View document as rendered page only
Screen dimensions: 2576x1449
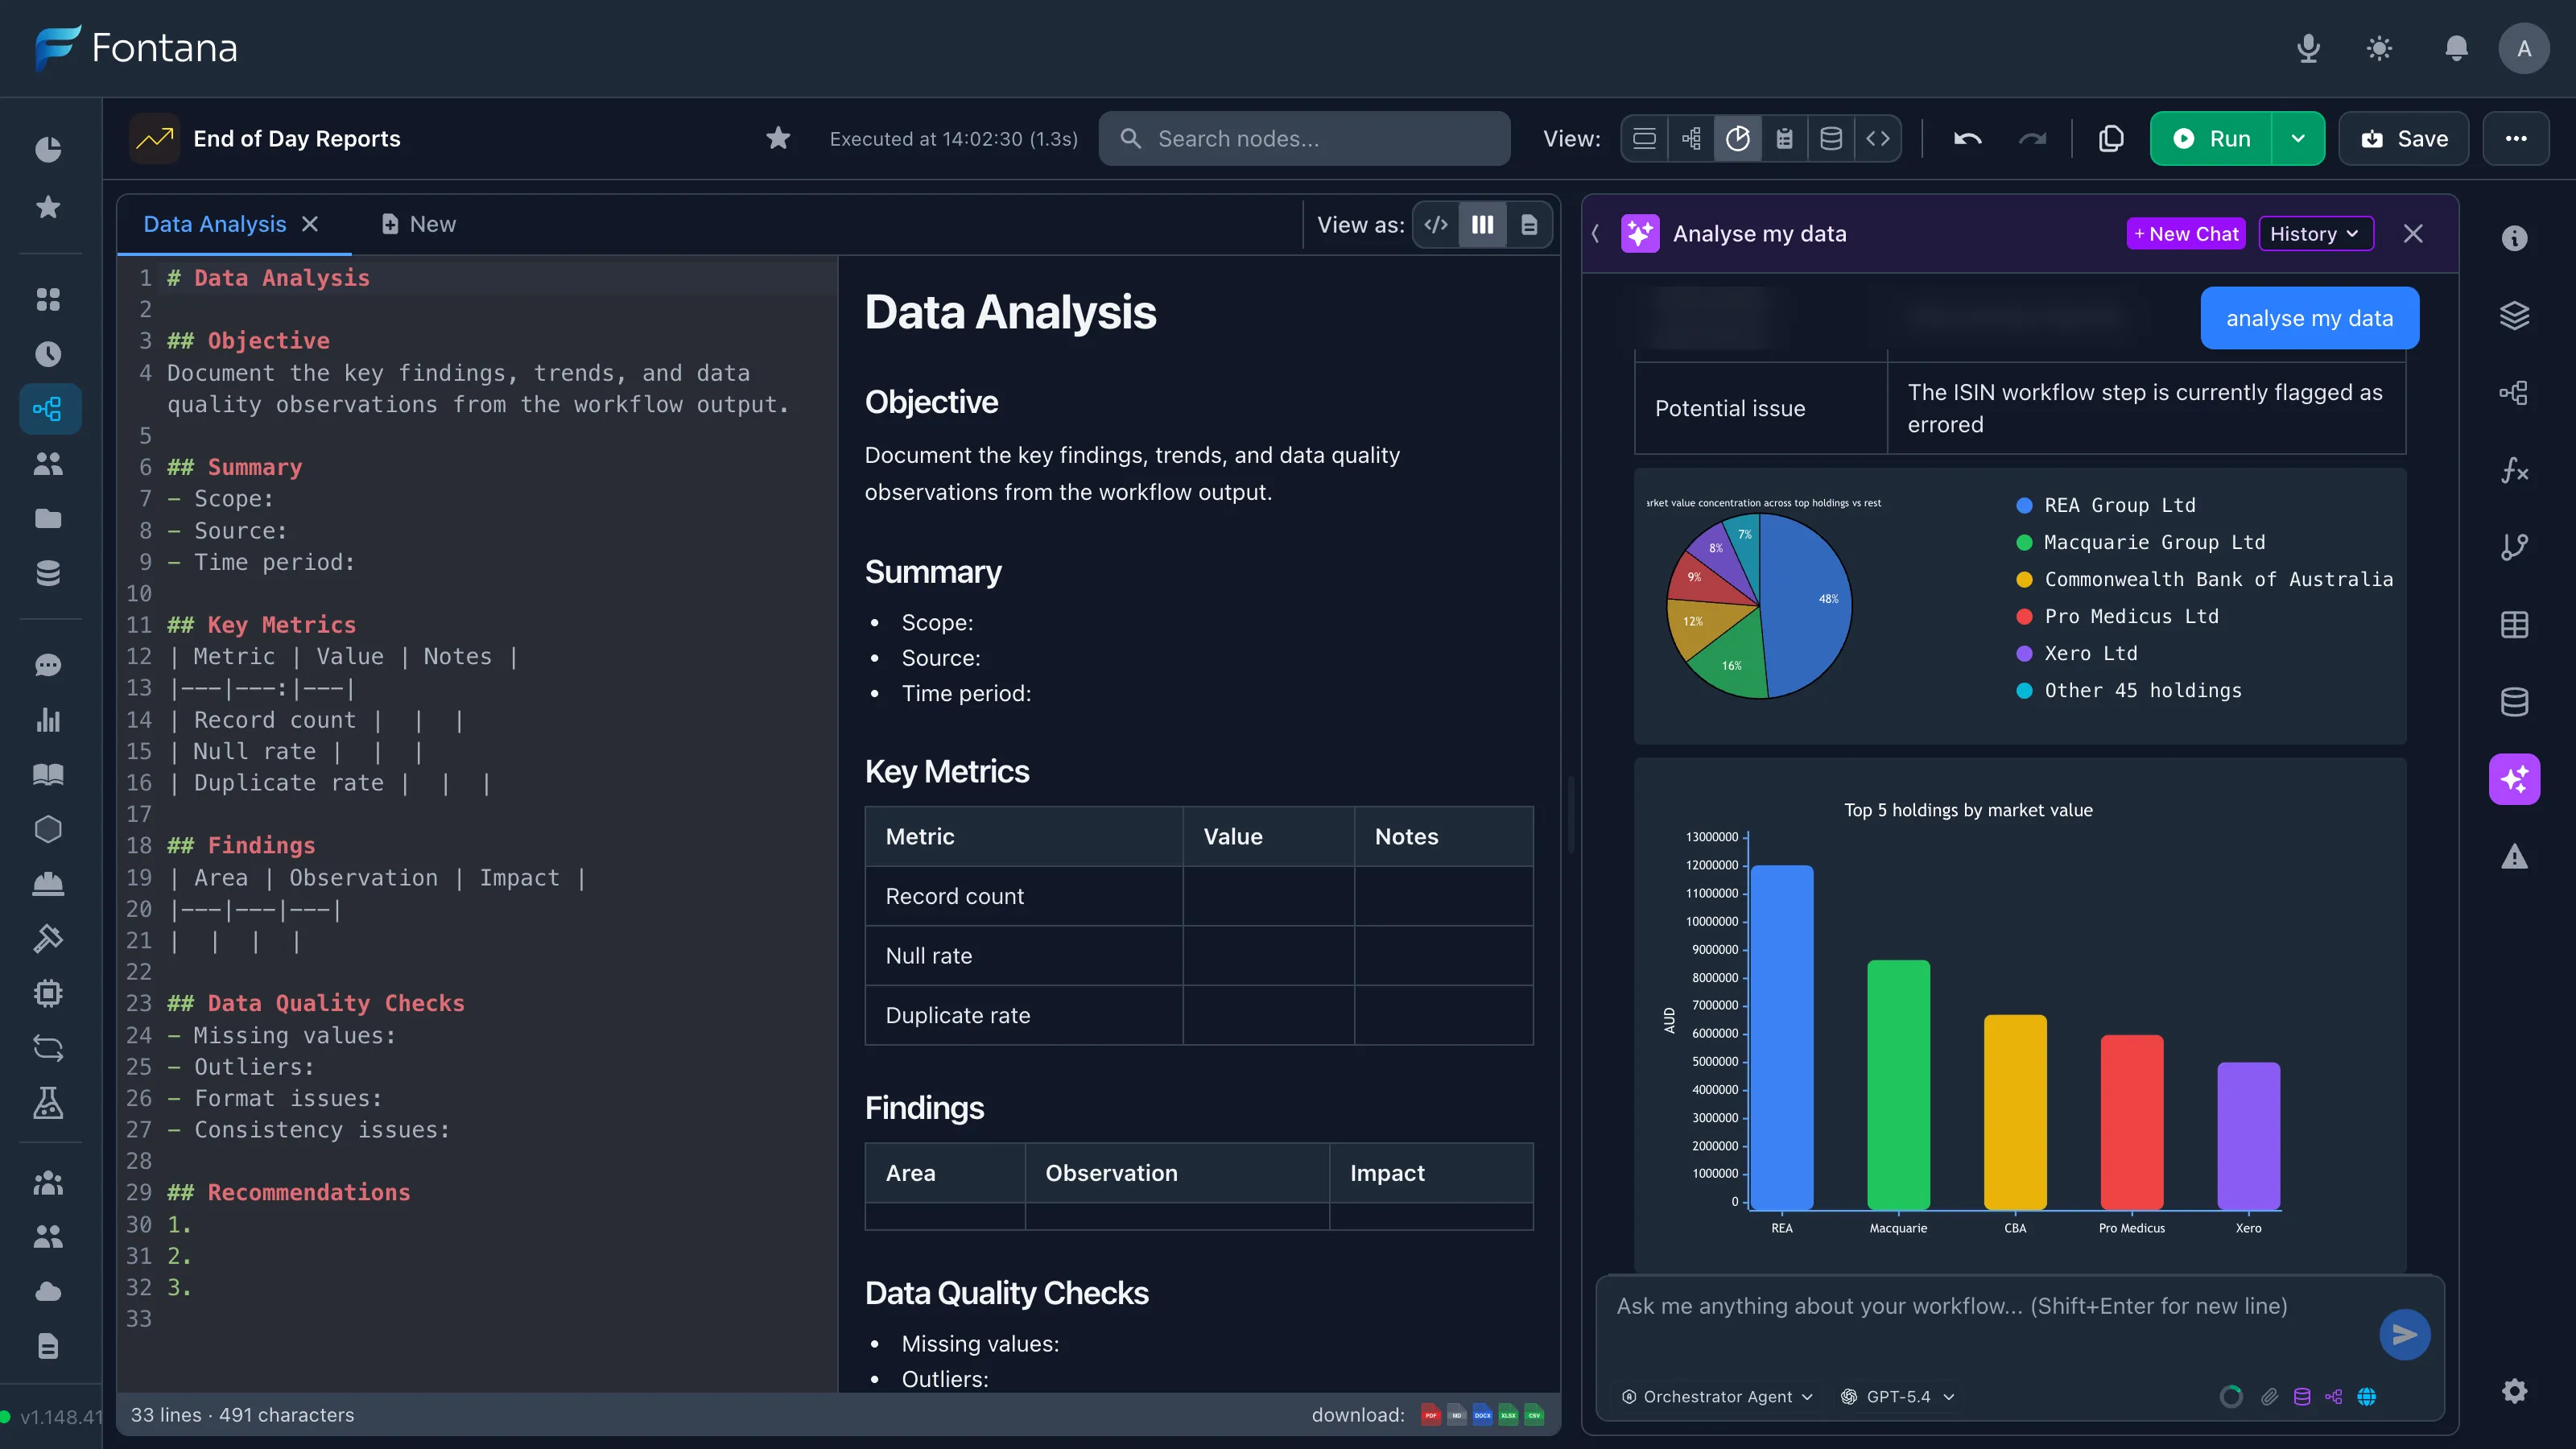point(1529,224)
